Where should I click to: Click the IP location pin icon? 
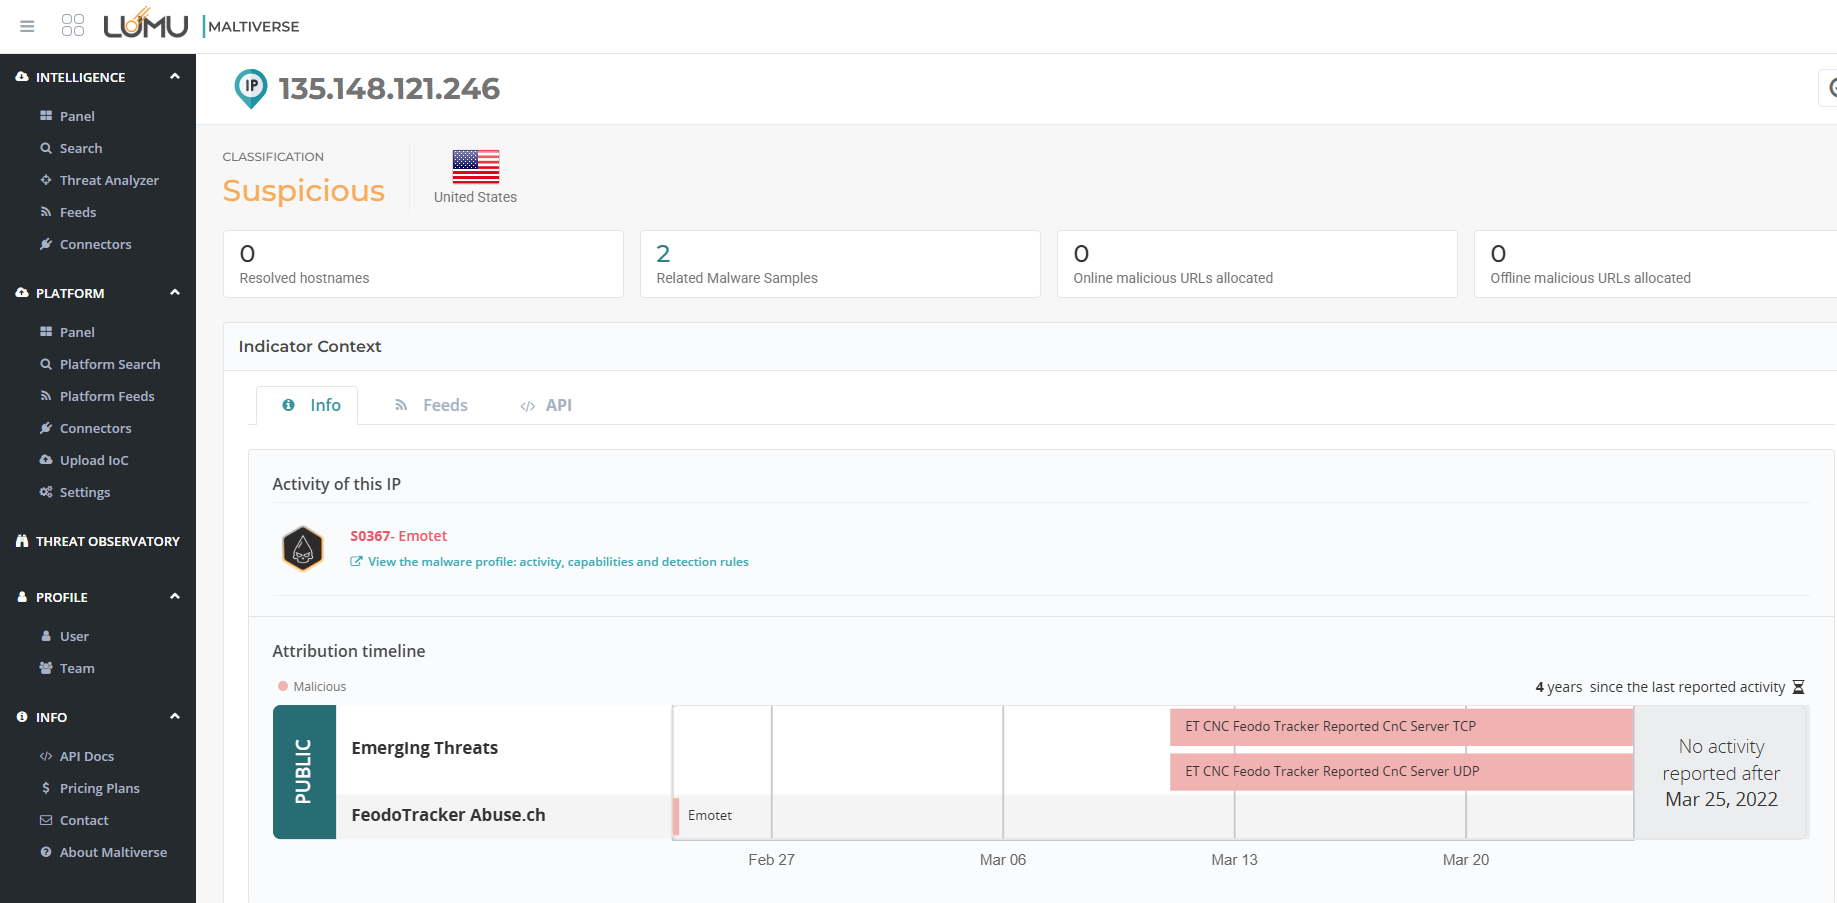(x=251, y=88)
